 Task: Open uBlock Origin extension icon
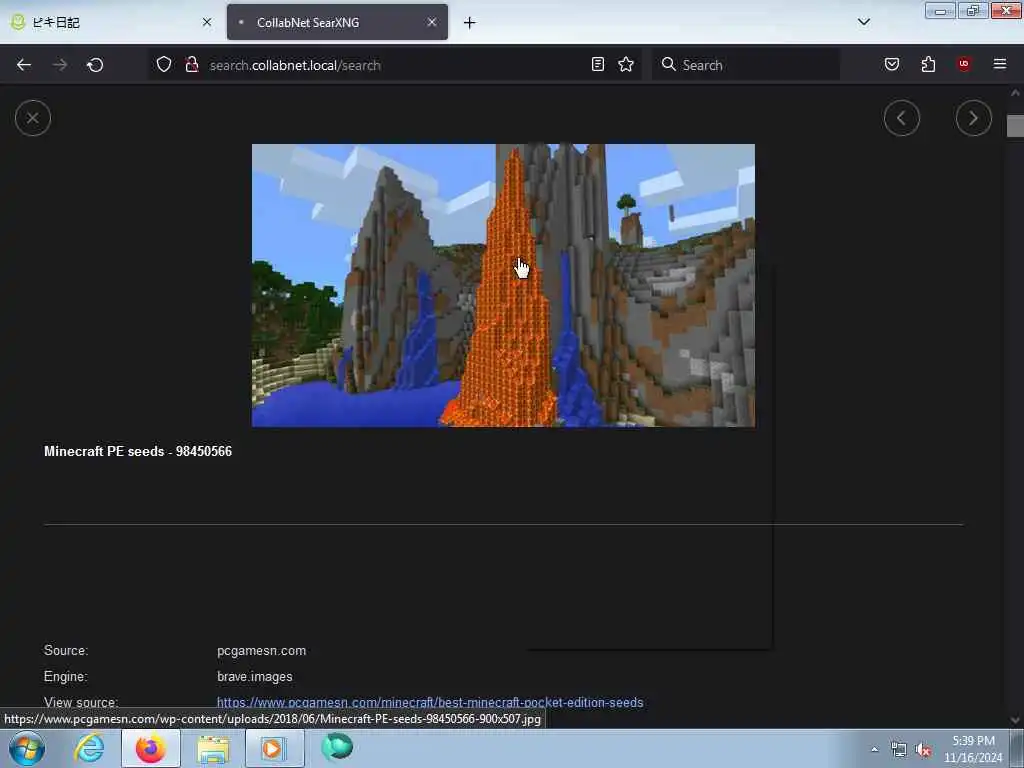tap(964, 64)
